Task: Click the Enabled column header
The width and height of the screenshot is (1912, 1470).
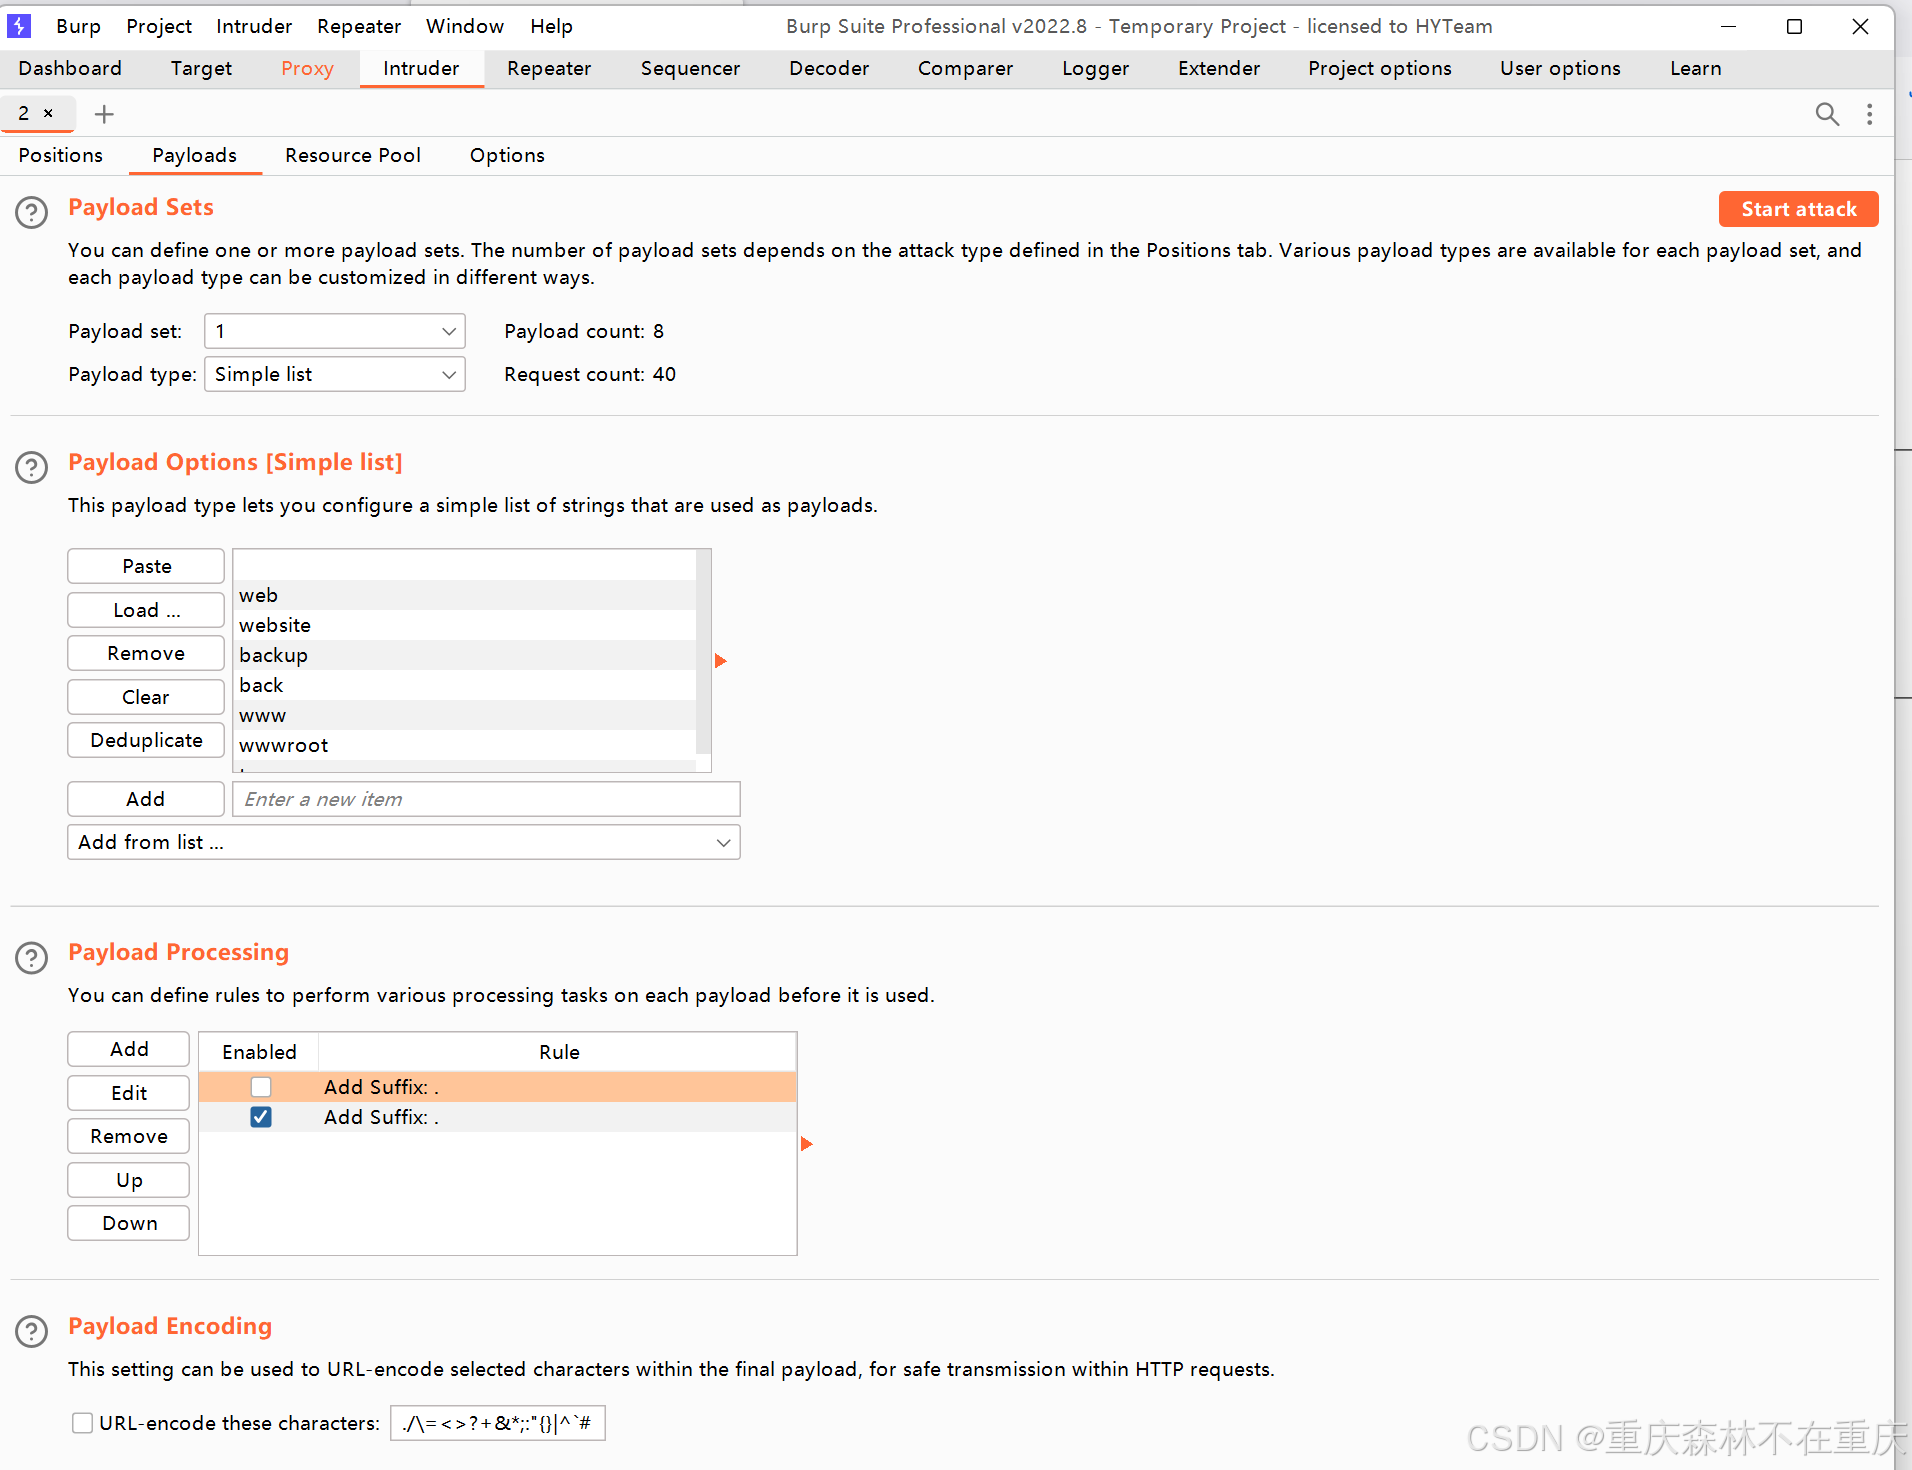Action: click(x=259, y=1052)
